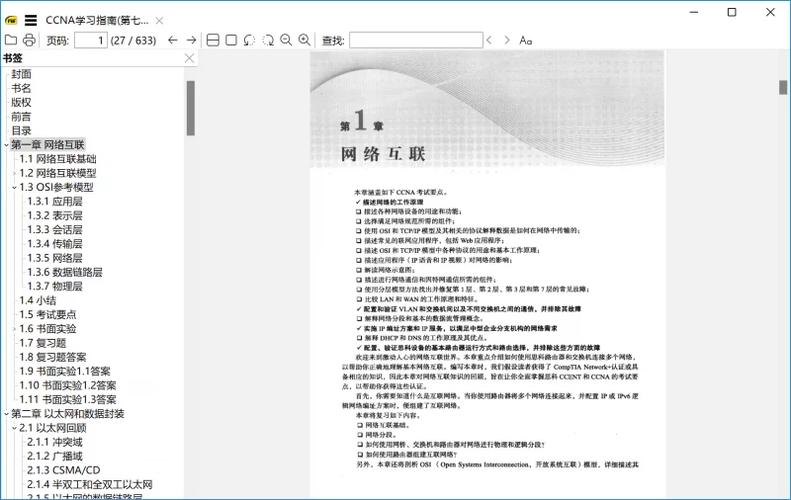The image size is (791, 500).
Task: Jump to 1.4 小结
Action: pos(37,300)
